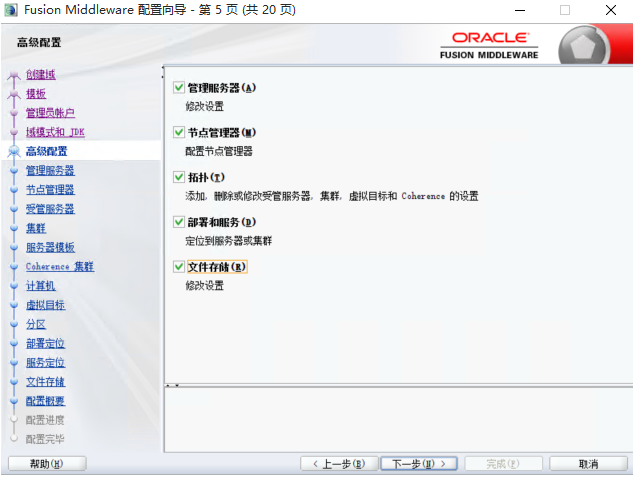Toggle the 拓扑(T) checkbox
Screen dimensions: 633x479
pyautogui.click(x=179, y=177)
